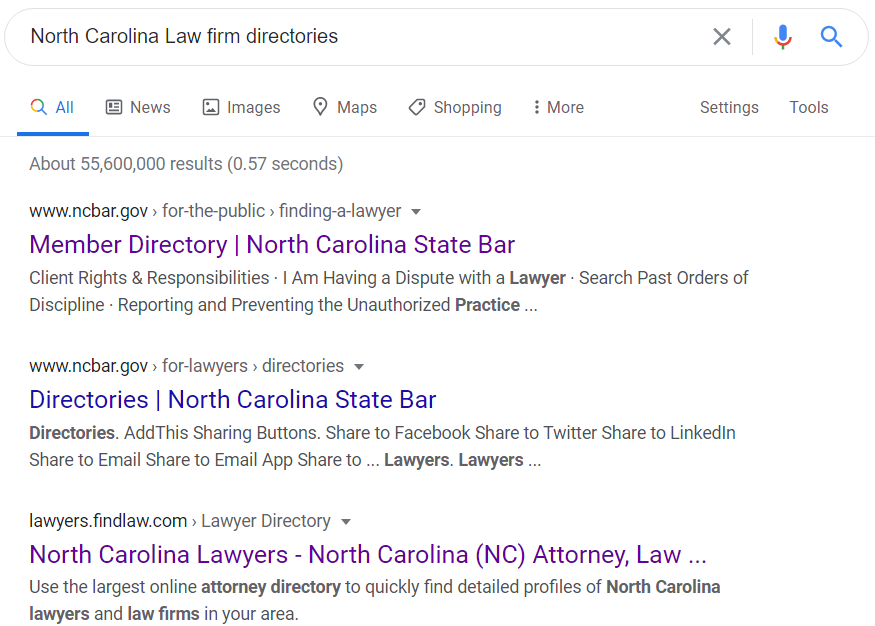875x626 pixels.
Task: Open the Shopping tab
Action: coord(455,107)
